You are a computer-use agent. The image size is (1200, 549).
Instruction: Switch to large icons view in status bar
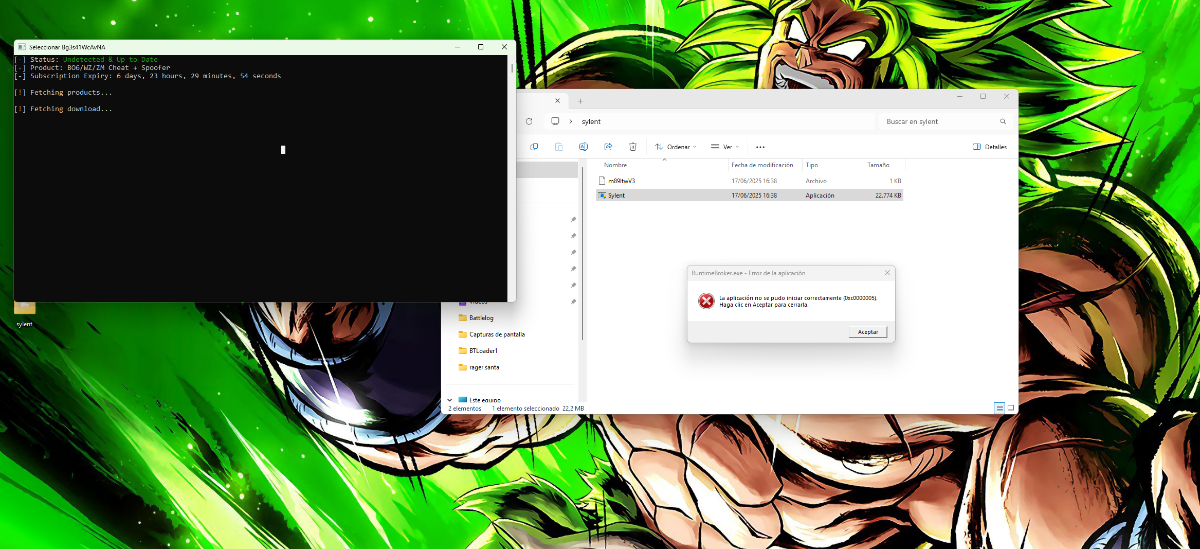(1010, 408)
